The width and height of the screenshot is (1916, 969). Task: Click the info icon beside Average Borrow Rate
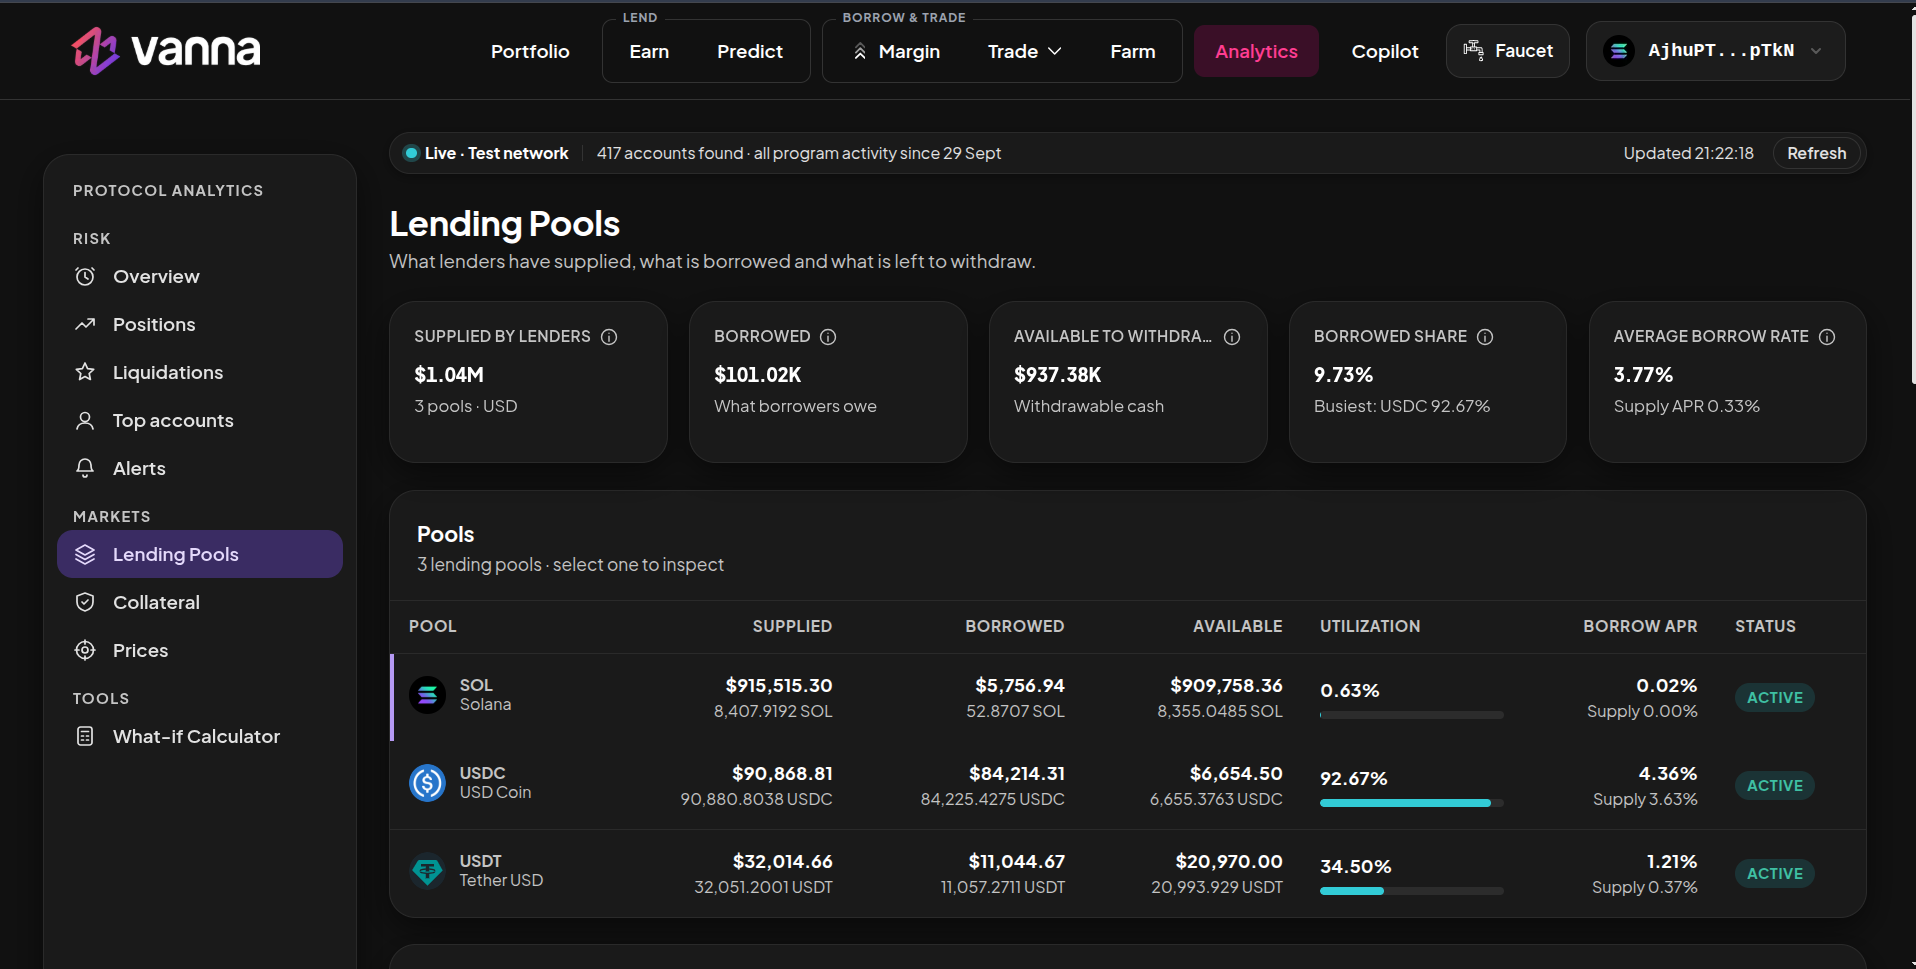click(1827, 337)
